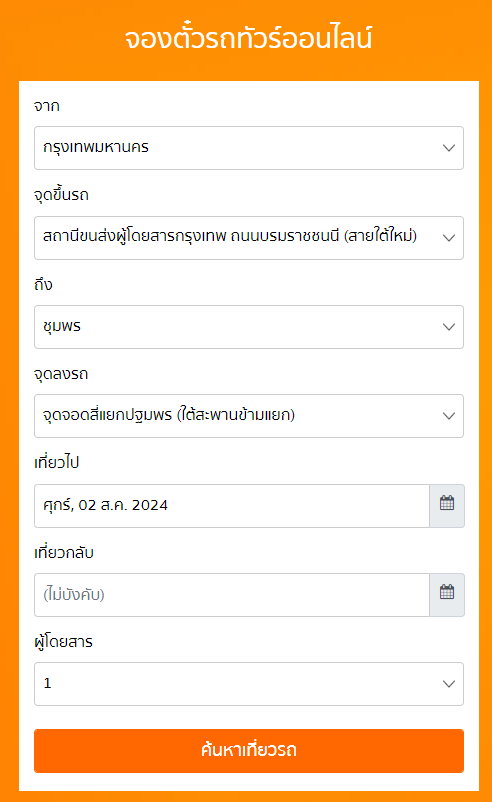The width and height of the screenshot is (492, 802).
Task: Click the return date field (ไม่บังคับ)
Action: click(232, 595)
